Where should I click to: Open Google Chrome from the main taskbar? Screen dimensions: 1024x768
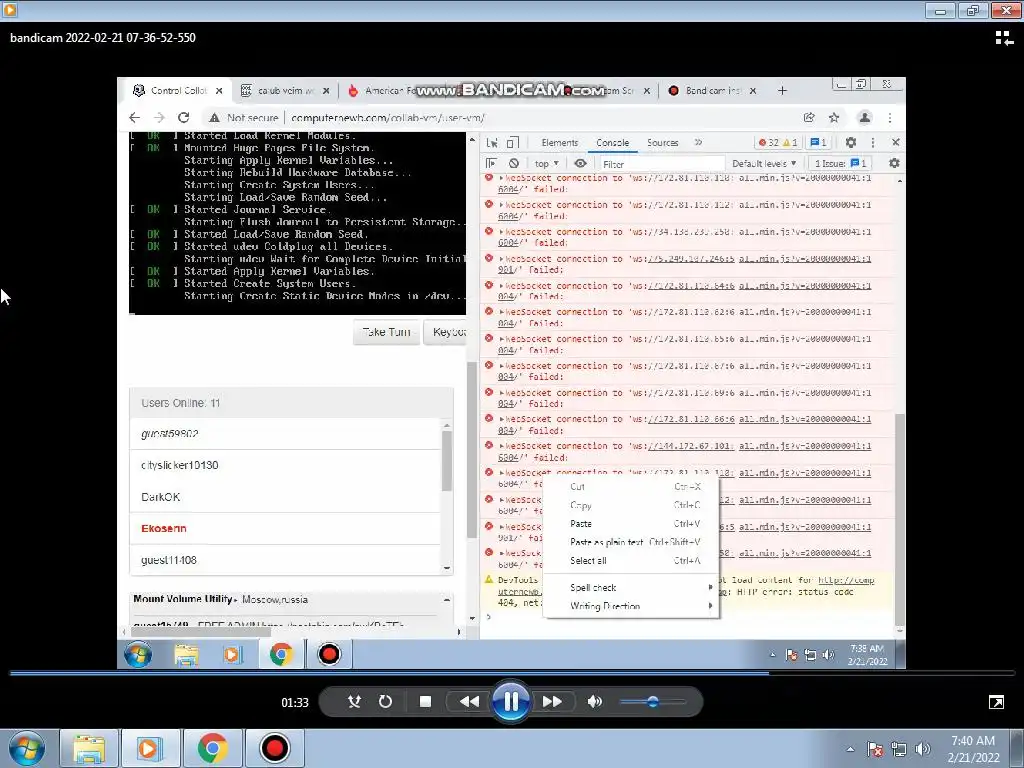click(x=212, y=748)
